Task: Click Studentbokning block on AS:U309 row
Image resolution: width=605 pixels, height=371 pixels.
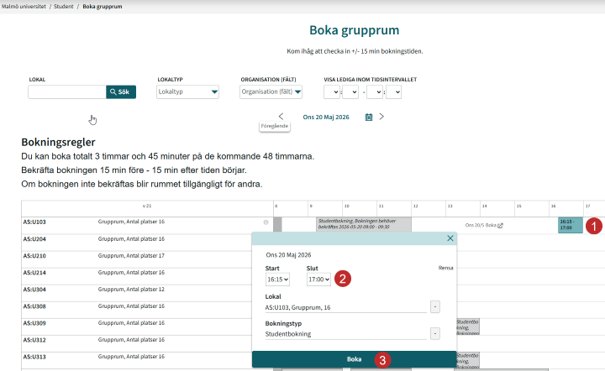Action: (x=468, y=327)
